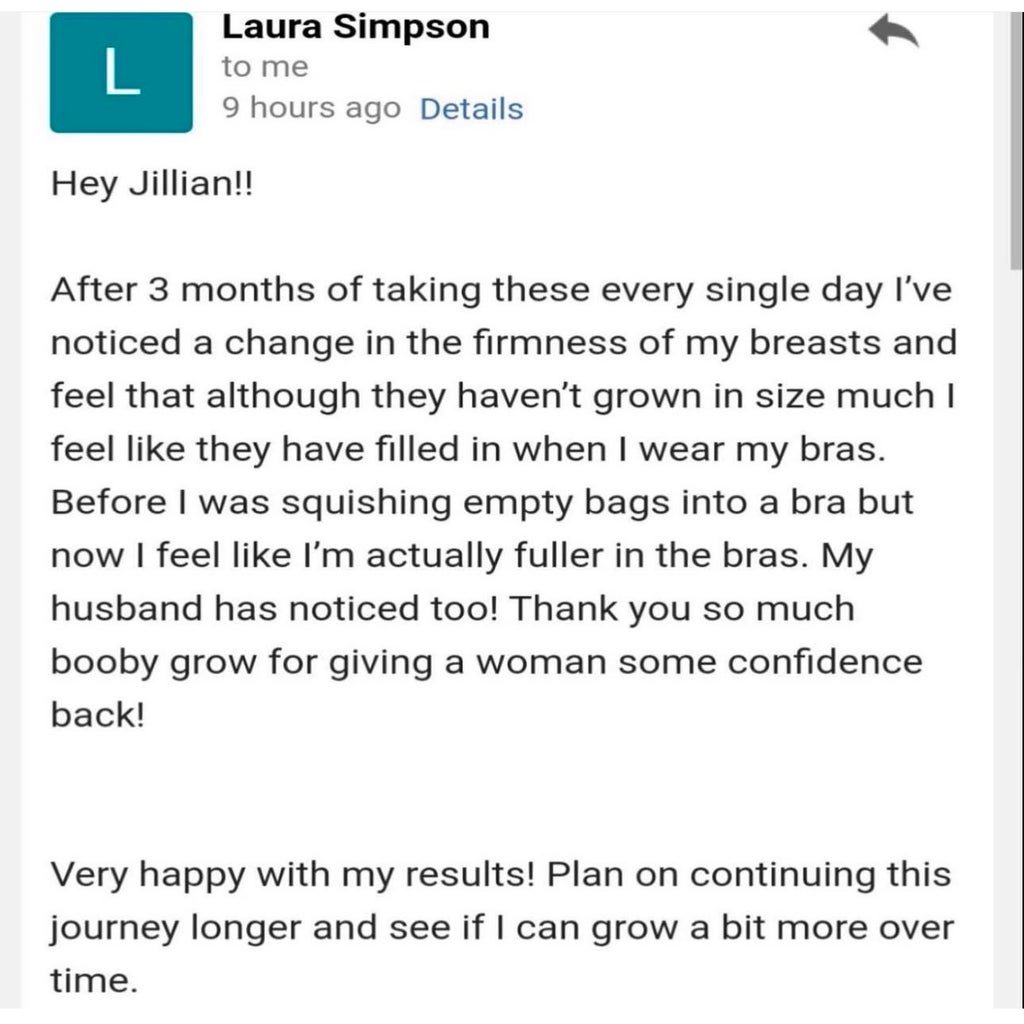
Task: Click the line starting "Before I was squishing"
Action: click(x=481, y=502)
